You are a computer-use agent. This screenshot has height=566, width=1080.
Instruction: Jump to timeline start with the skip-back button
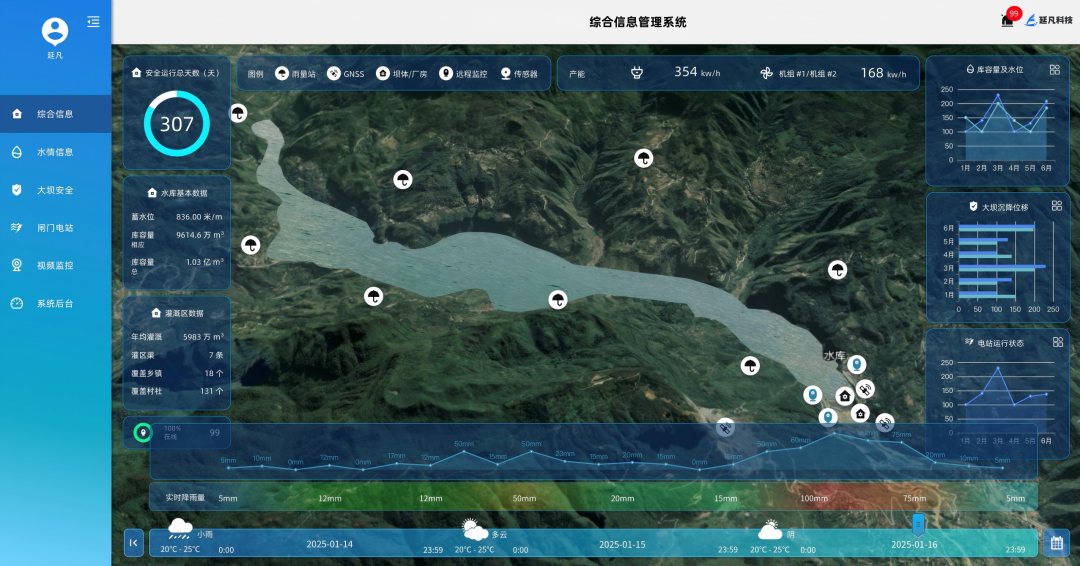134,543
